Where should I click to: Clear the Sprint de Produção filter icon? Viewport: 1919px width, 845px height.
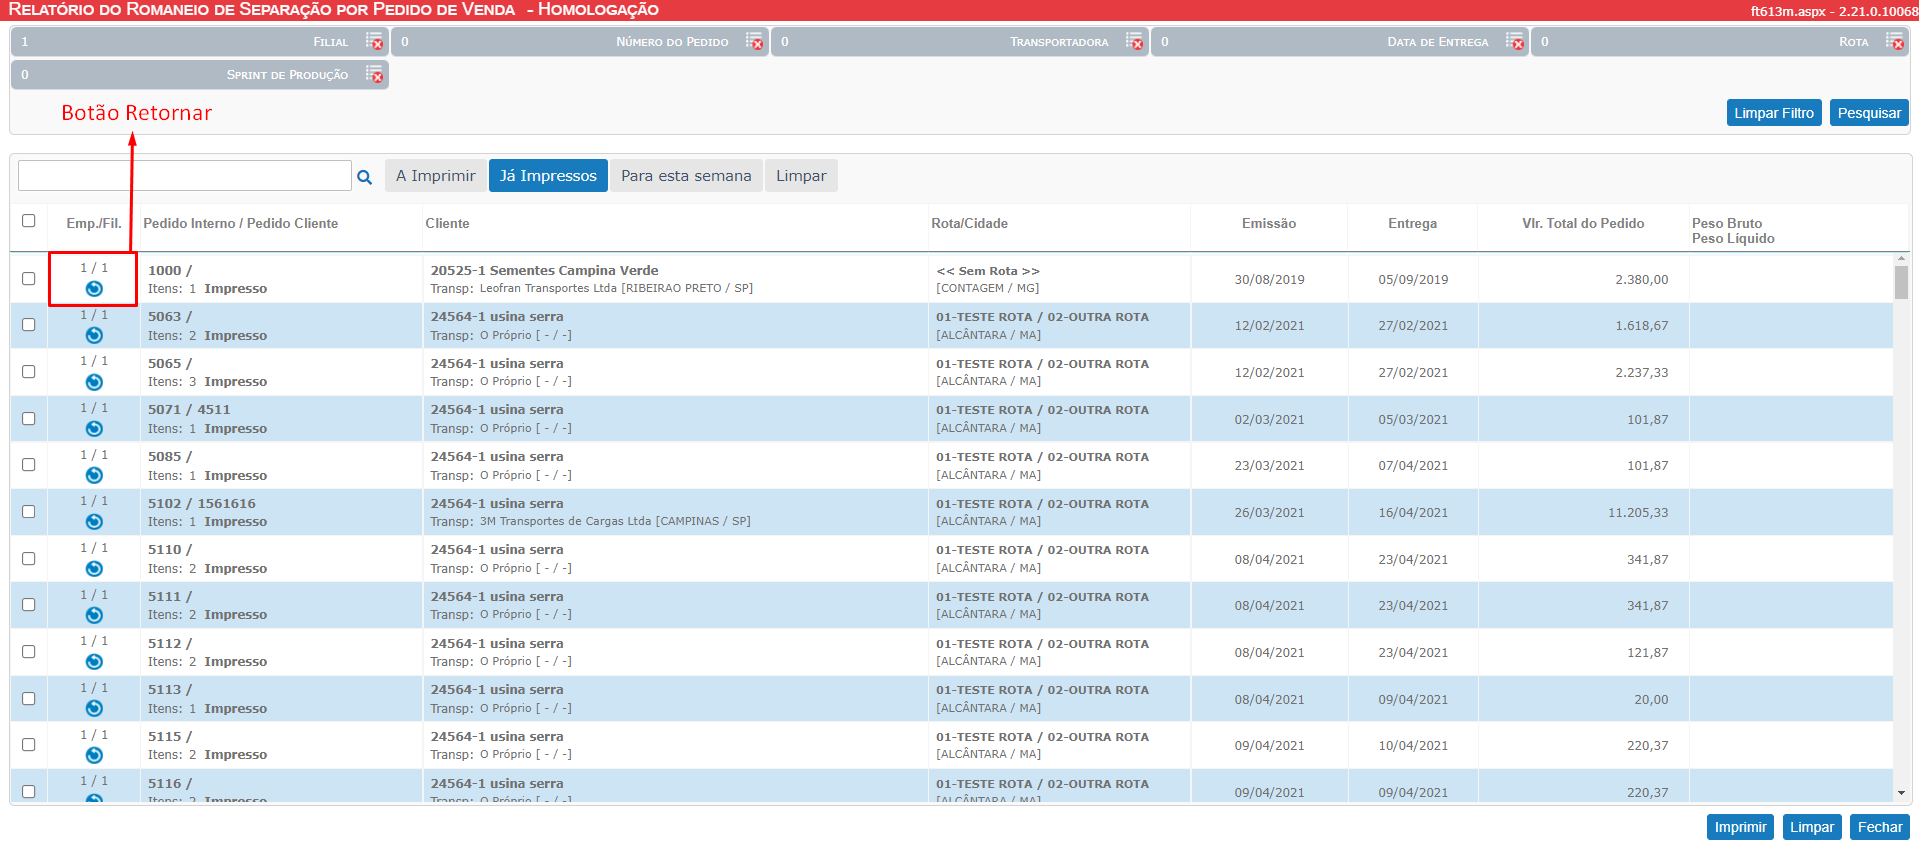(374, 74)
